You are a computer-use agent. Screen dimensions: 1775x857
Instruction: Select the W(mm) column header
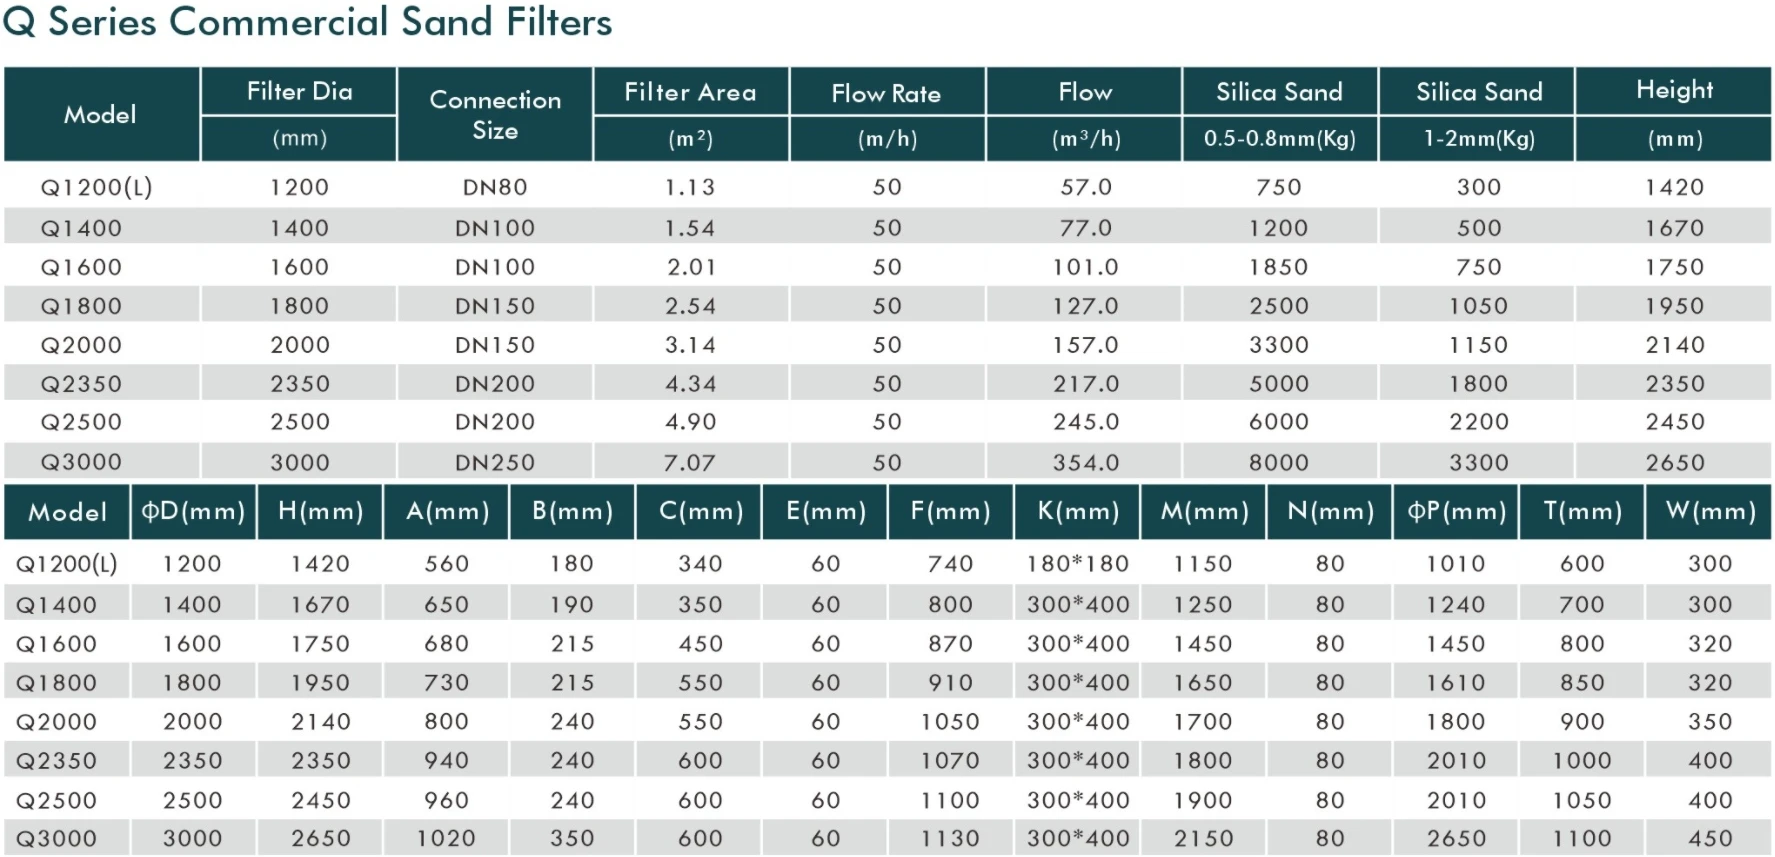(1710, 512)
